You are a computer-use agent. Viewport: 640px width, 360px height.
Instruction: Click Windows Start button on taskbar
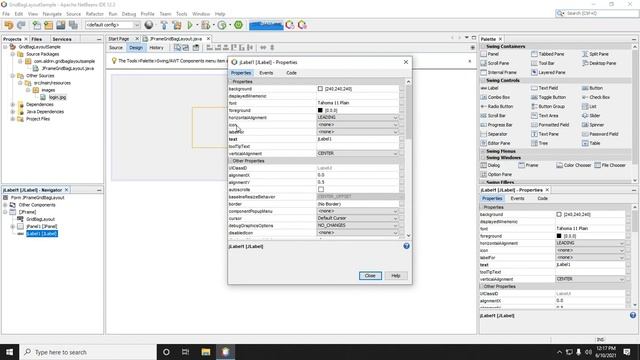(9, 352)
